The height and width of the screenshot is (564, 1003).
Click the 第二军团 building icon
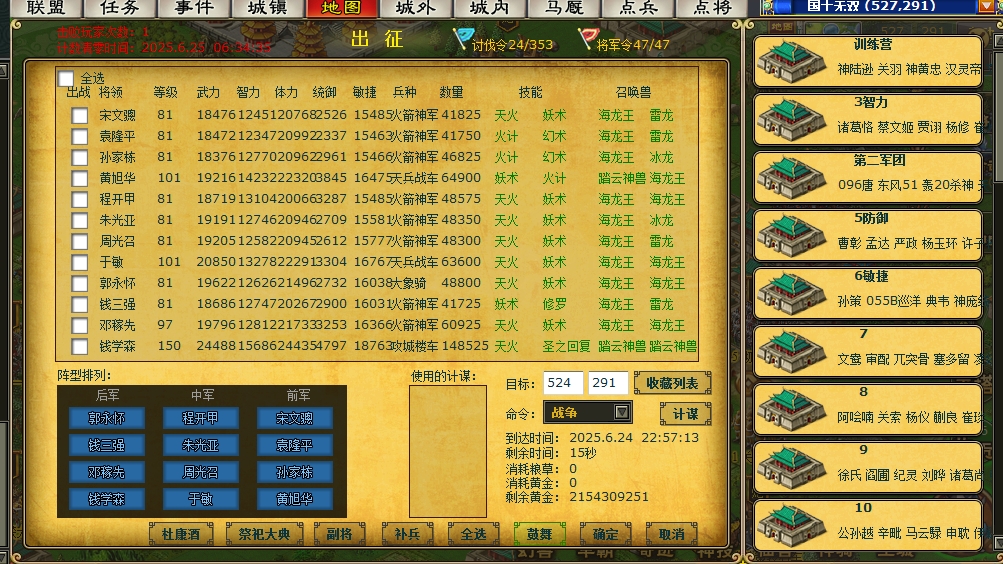(x=792, y=178)
